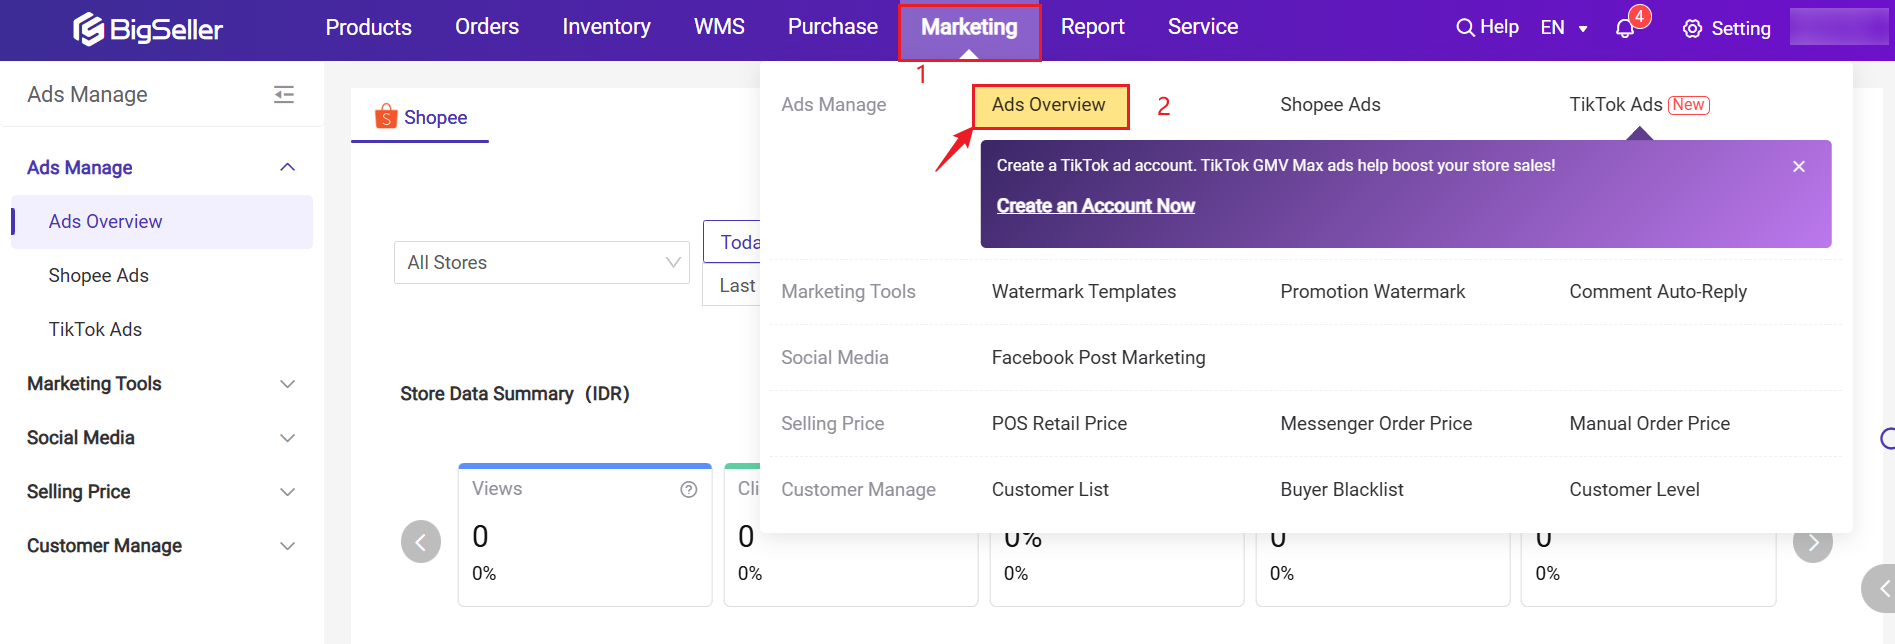This screenshot has height=644, width=1895.
Task: Open Manual Order Price
Action: coord(1649,424)
